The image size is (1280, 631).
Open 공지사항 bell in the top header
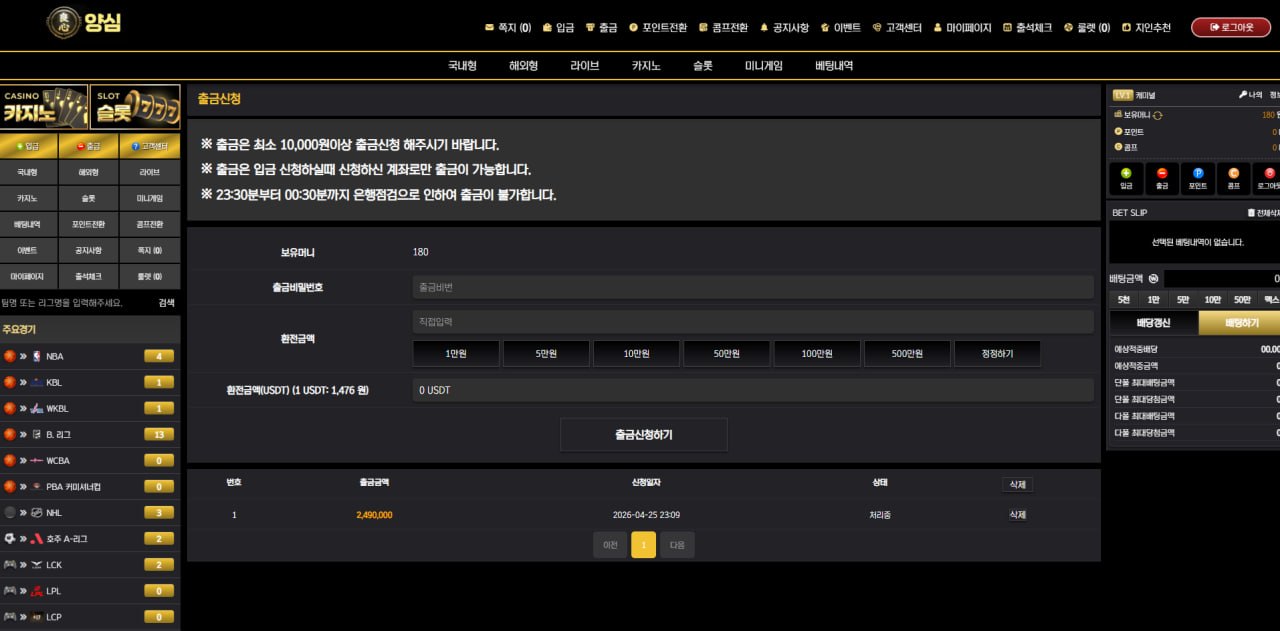784,28
